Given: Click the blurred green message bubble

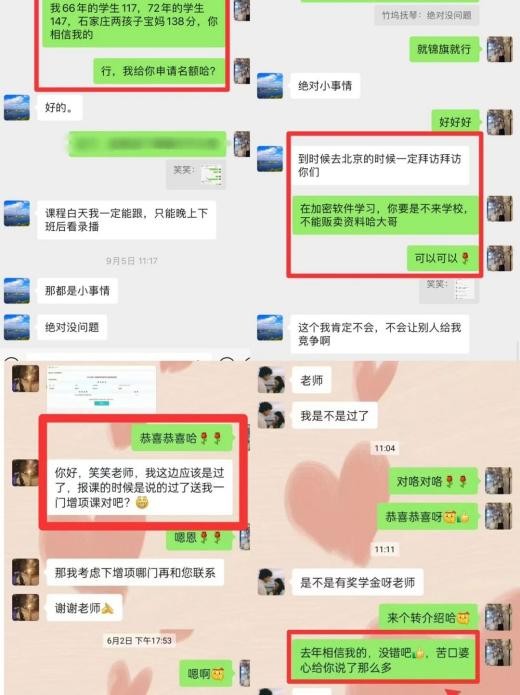Looking at the screenshot, I should (147, 144).
